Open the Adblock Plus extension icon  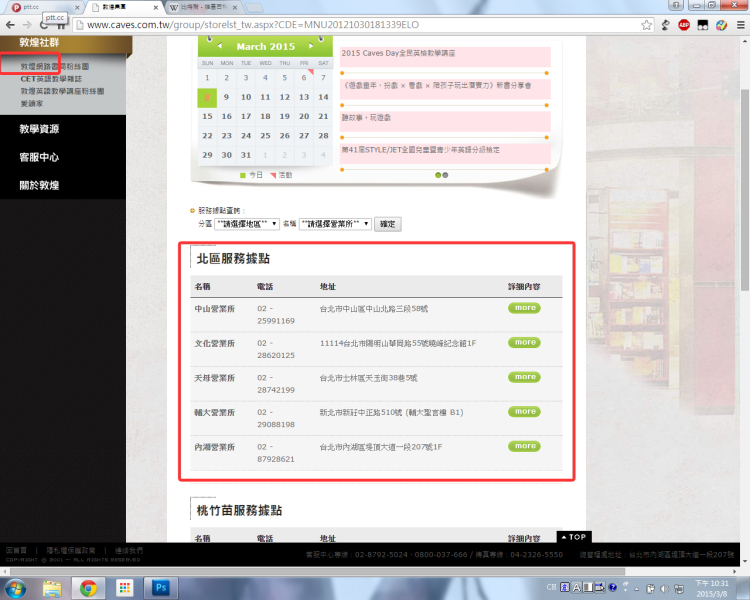click(x=684, y=25)
